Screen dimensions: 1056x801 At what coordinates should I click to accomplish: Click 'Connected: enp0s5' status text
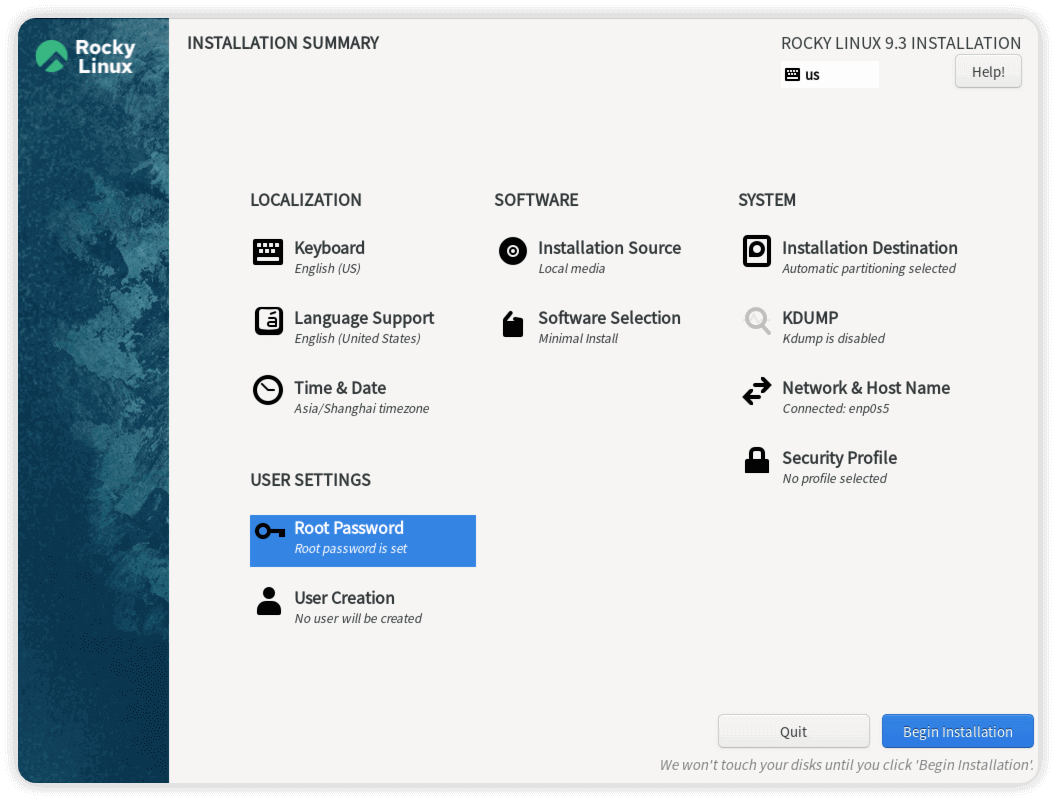point(835,408)
